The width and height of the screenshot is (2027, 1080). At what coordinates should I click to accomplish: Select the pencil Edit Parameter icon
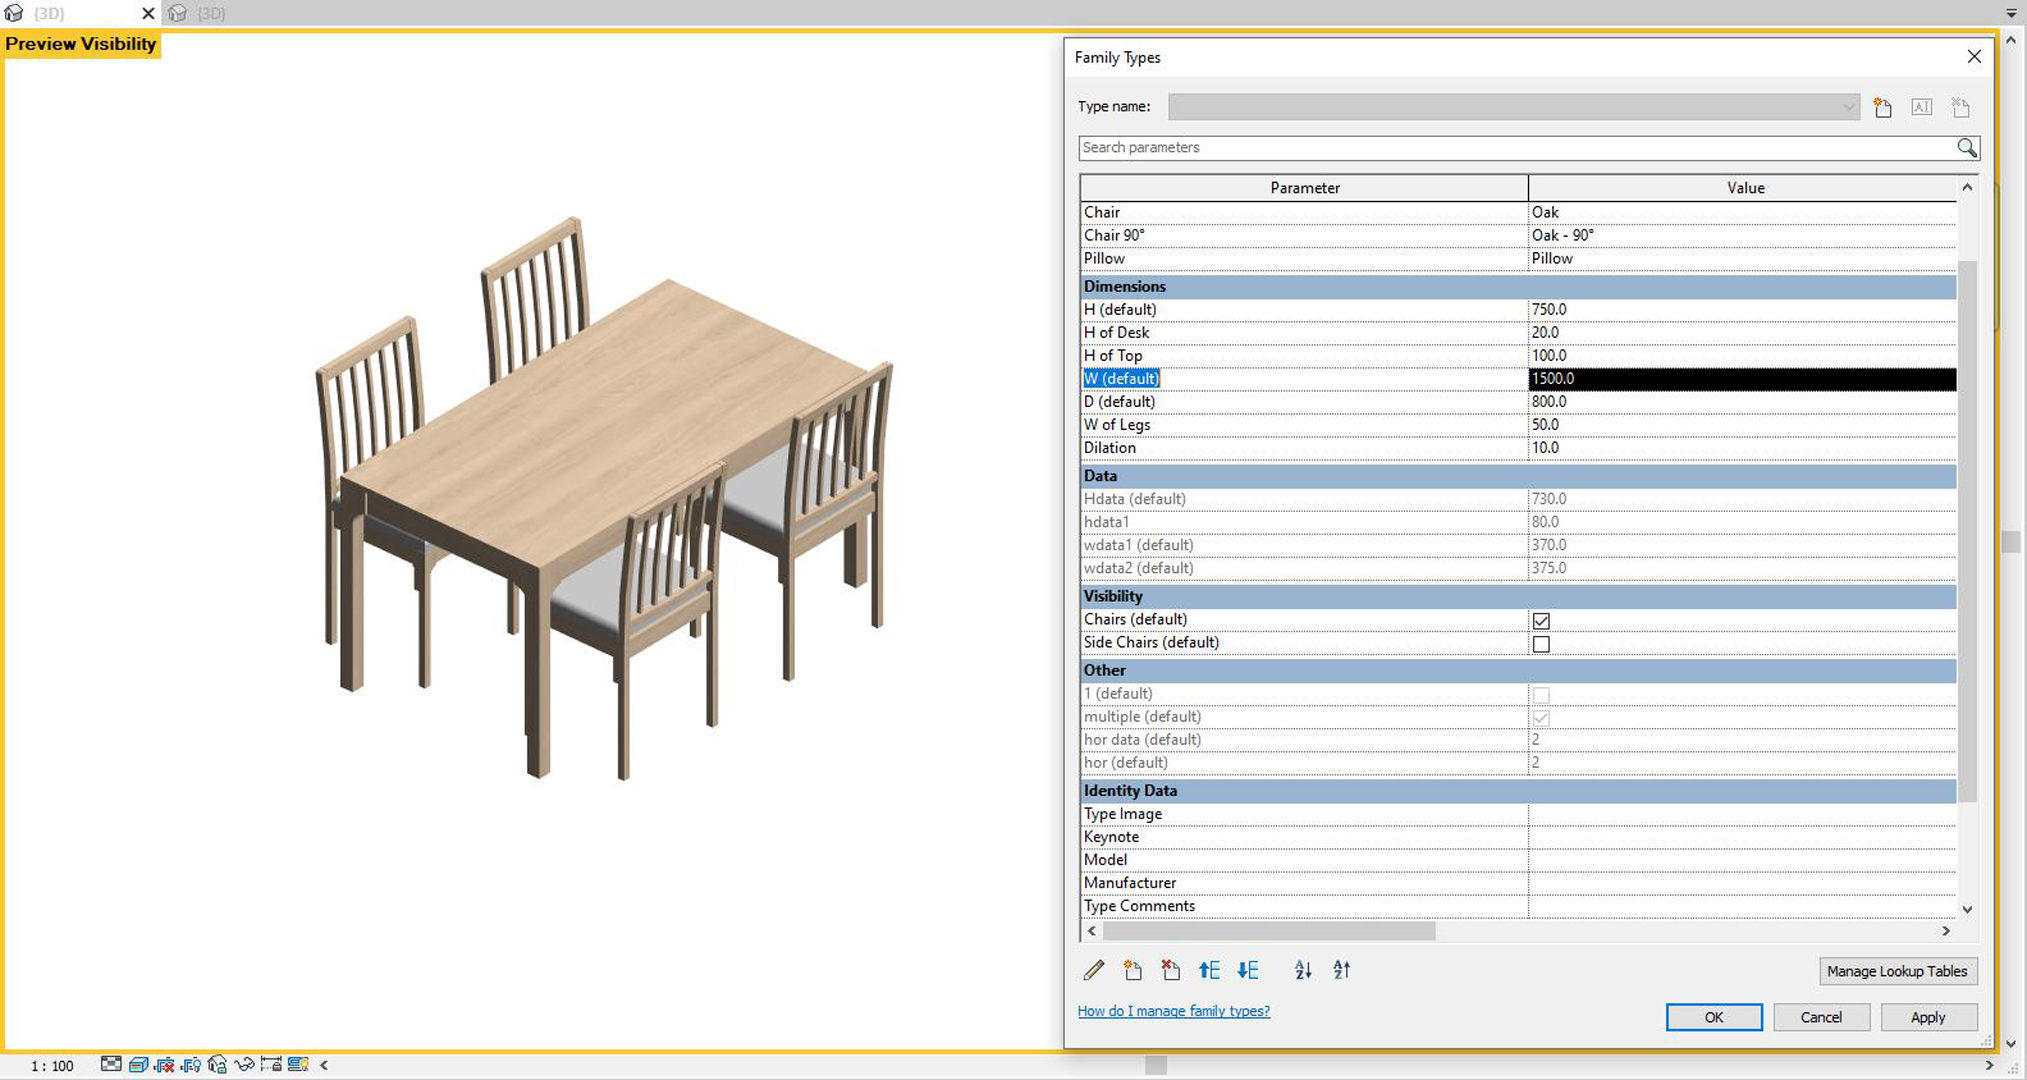click(1094, 970)
